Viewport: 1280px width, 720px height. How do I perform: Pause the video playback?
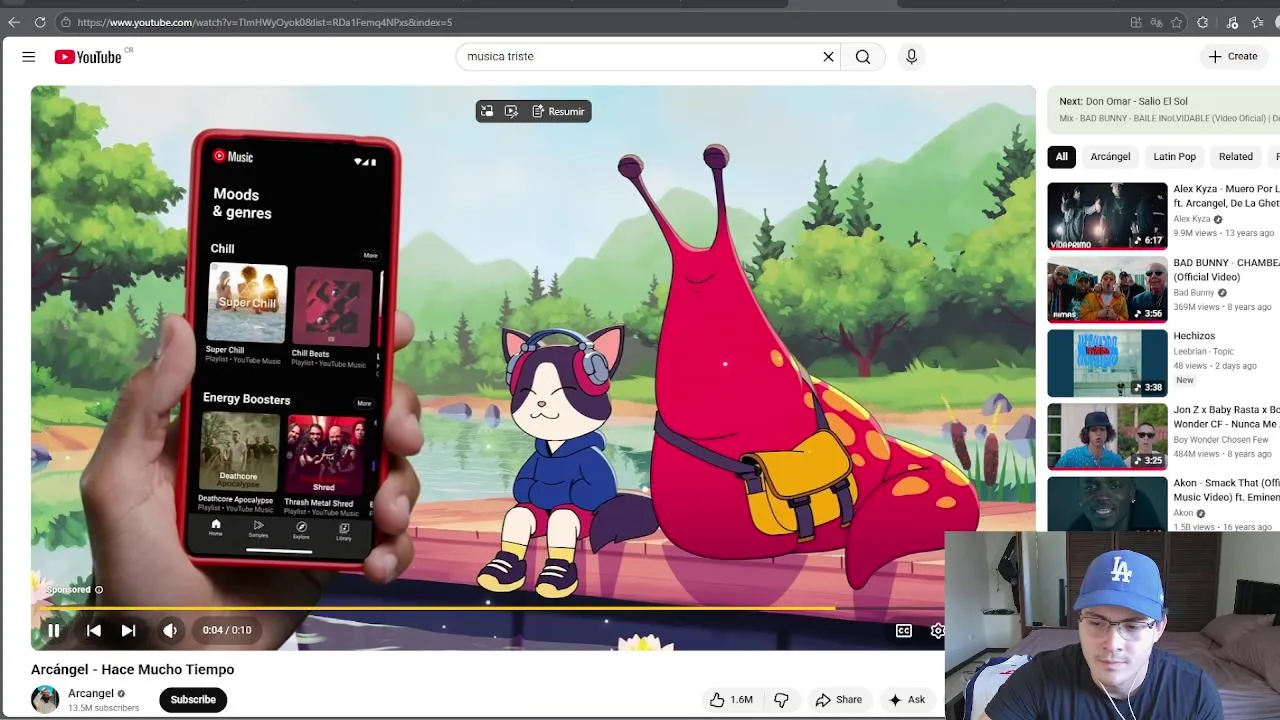[54, 630]
